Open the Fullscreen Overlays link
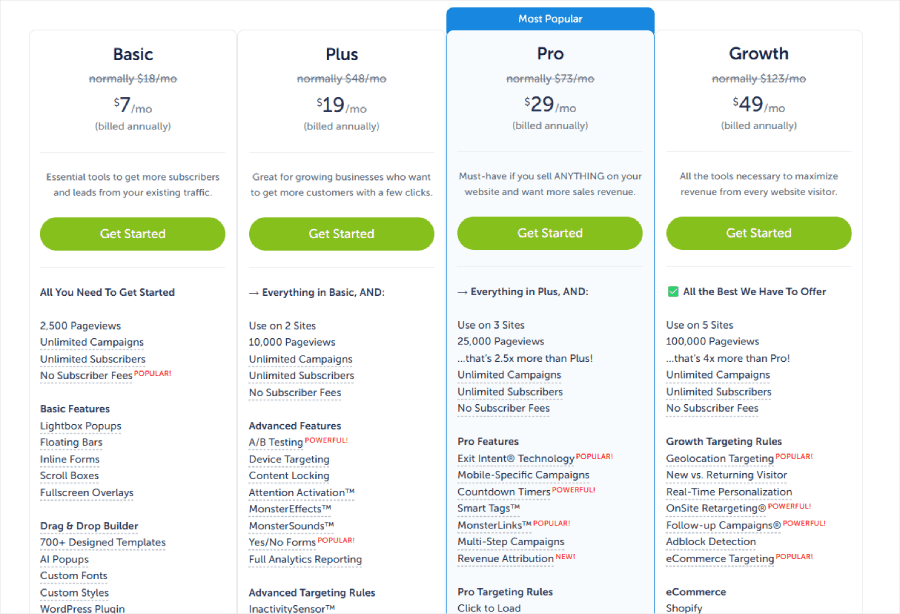Screen dimensions: 900x614 point(88,492)
